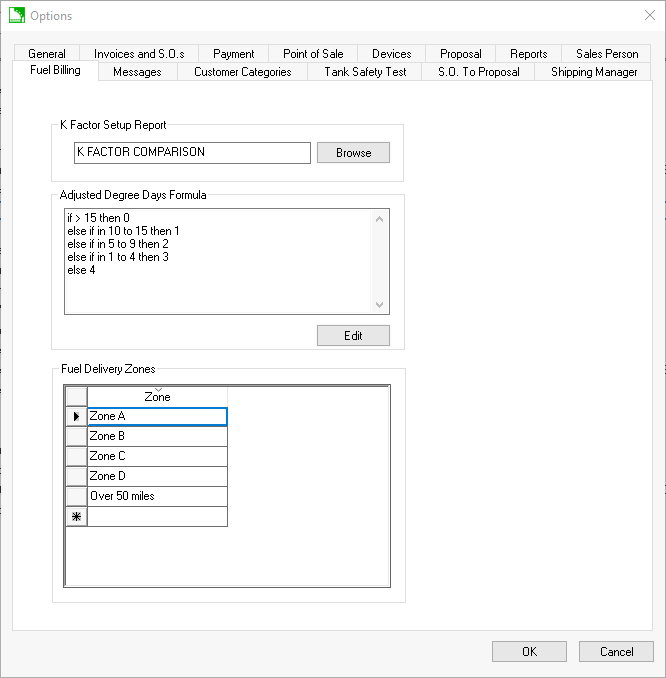
Task: Click the Options window app icon
Action: (16, 16)
